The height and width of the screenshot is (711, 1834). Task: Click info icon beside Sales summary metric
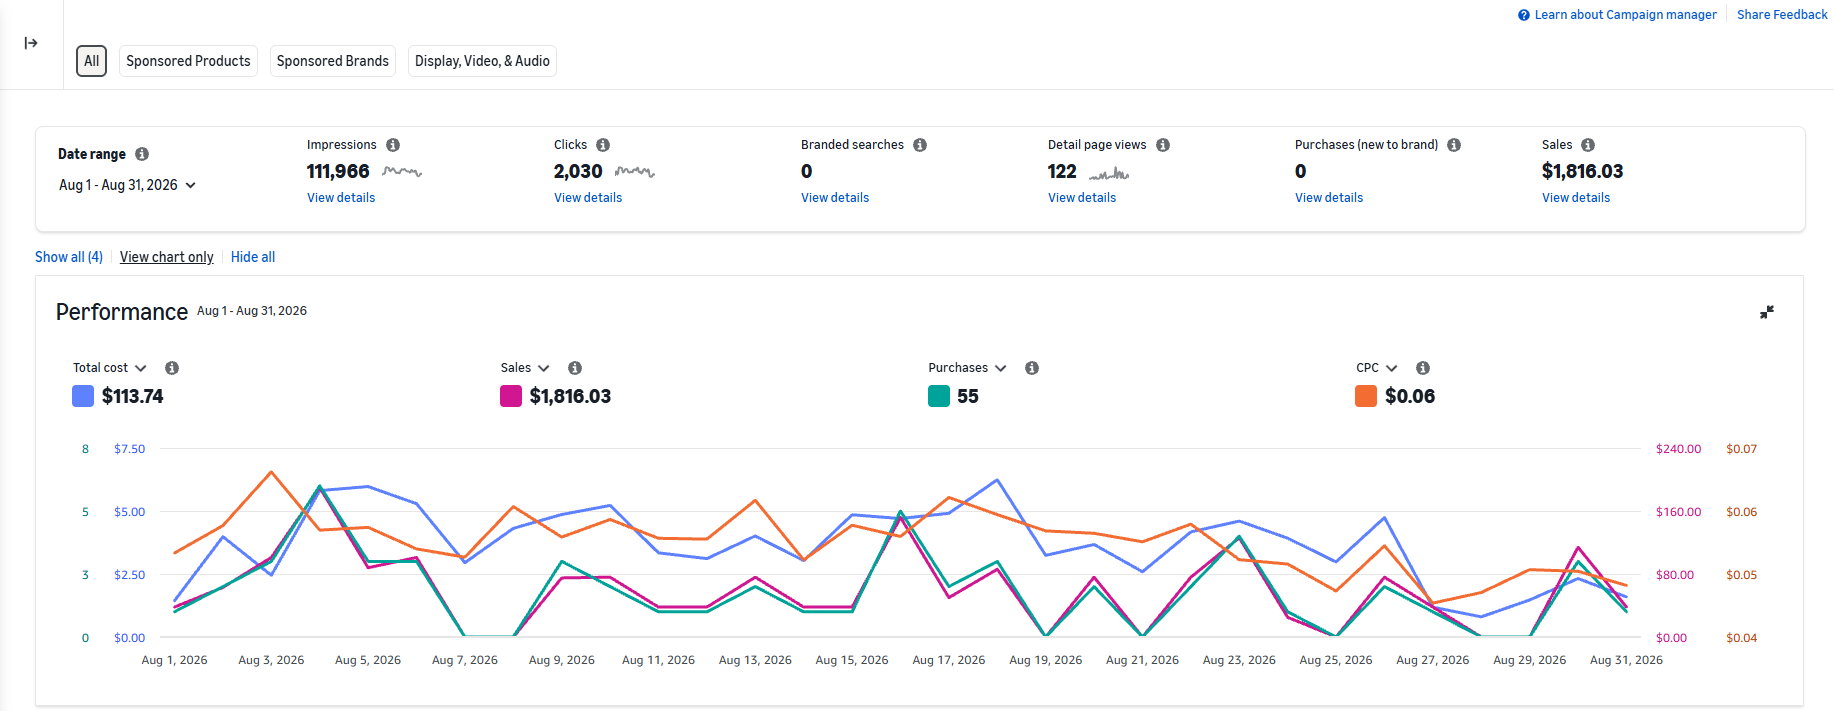click(x=1588, y=145)
